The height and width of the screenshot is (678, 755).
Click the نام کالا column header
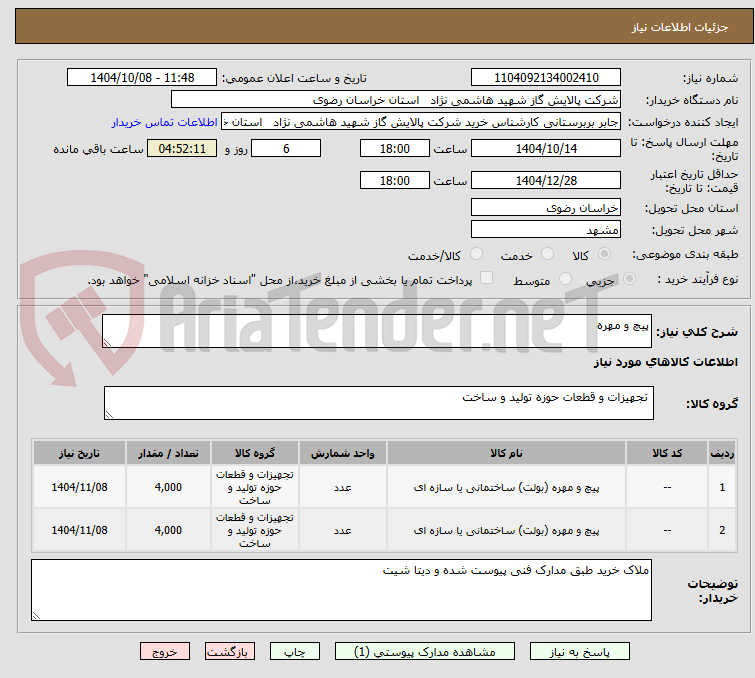(x=506, y=453)
